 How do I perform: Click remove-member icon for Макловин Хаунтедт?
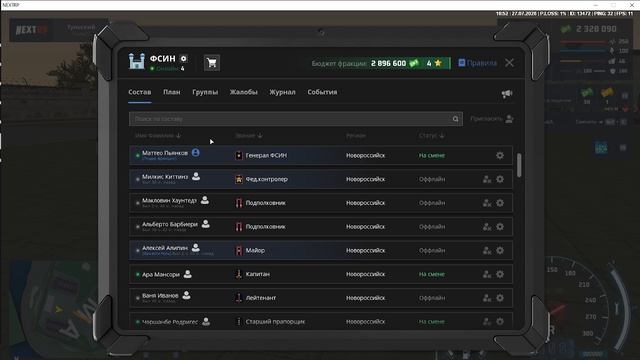[x=487, y=203]
